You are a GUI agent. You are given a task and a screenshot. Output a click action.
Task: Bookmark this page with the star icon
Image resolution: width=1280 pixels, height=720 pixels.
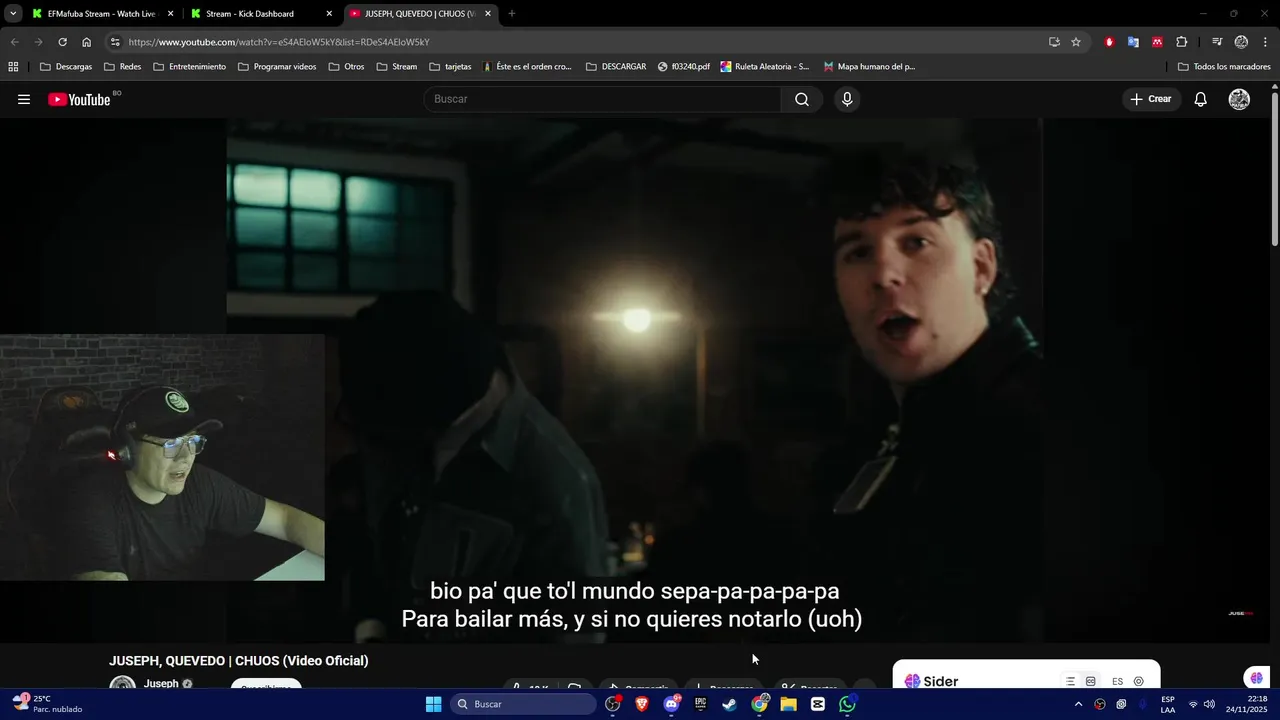[x=1076, y=42]
